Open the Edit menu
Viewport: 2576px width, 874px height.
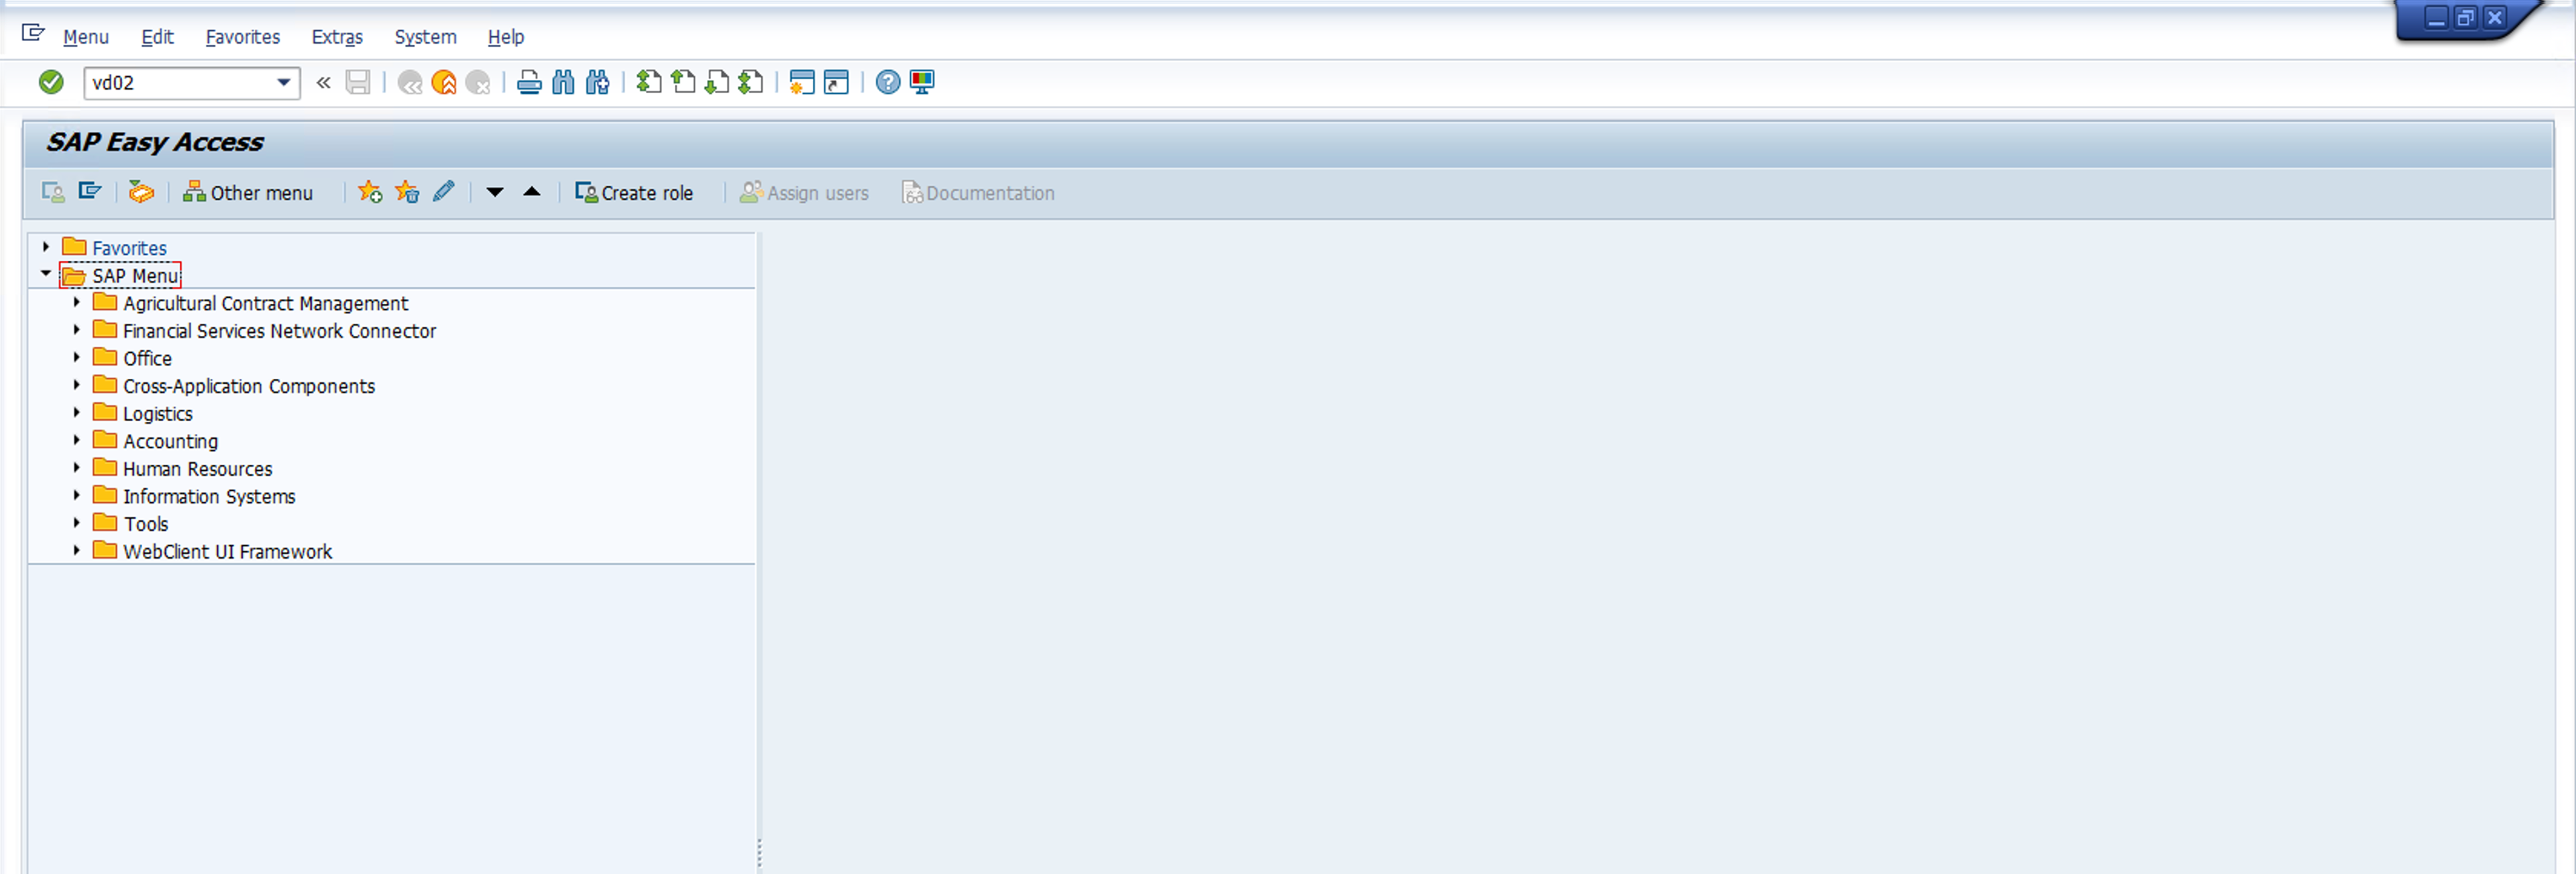point(157,37)
